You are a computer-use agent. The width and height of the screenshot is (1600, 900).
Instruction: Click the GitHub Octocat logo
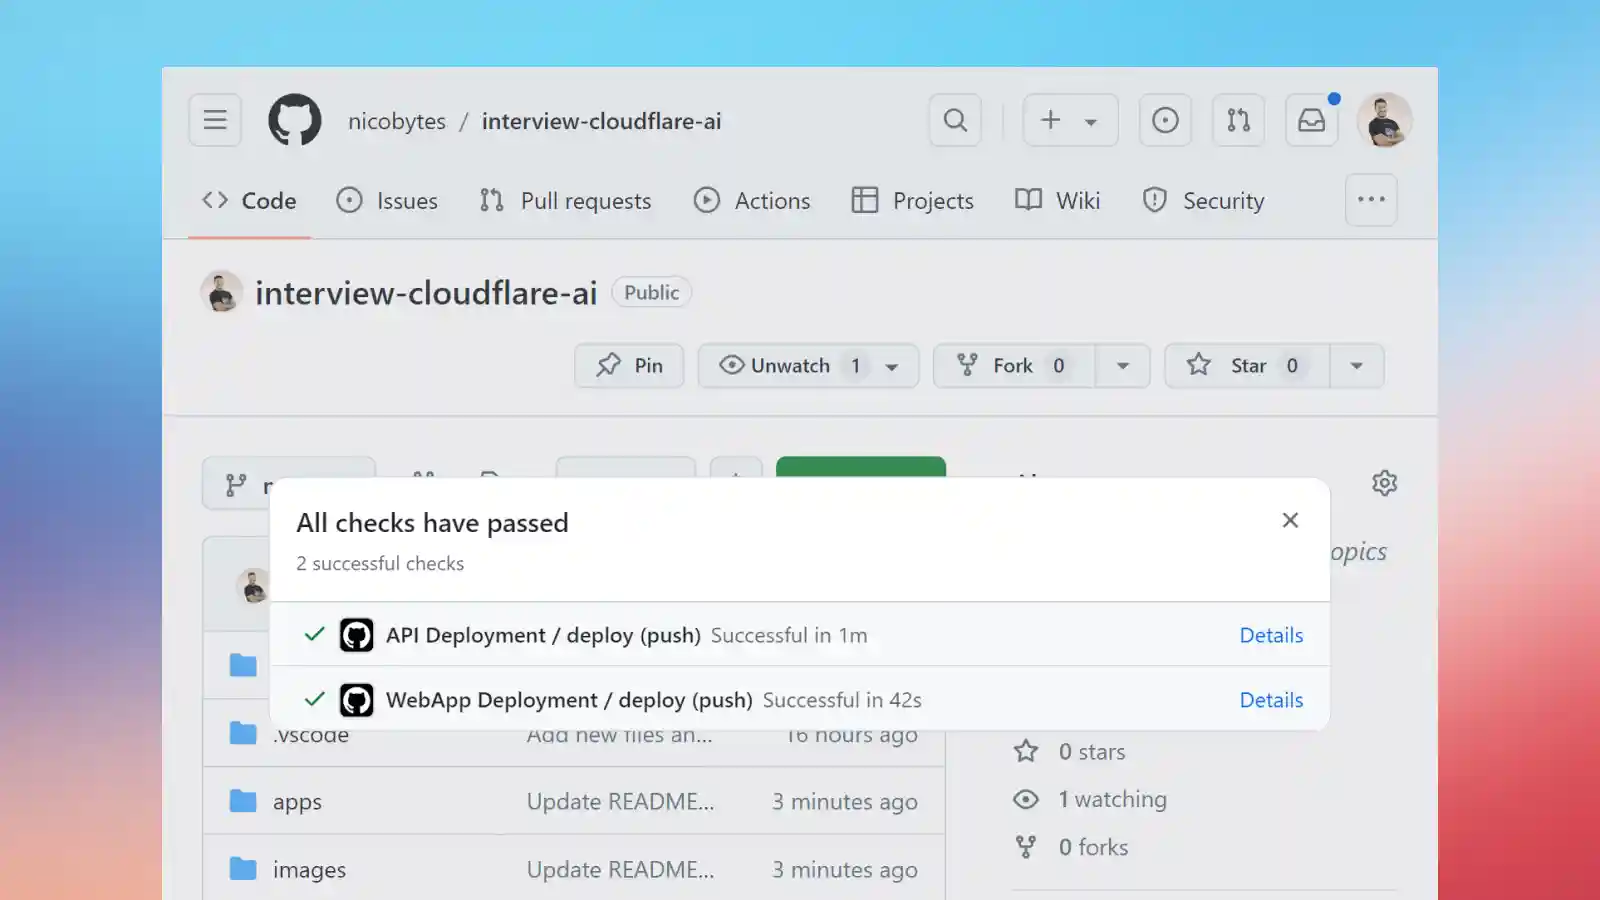pos(295,120)
